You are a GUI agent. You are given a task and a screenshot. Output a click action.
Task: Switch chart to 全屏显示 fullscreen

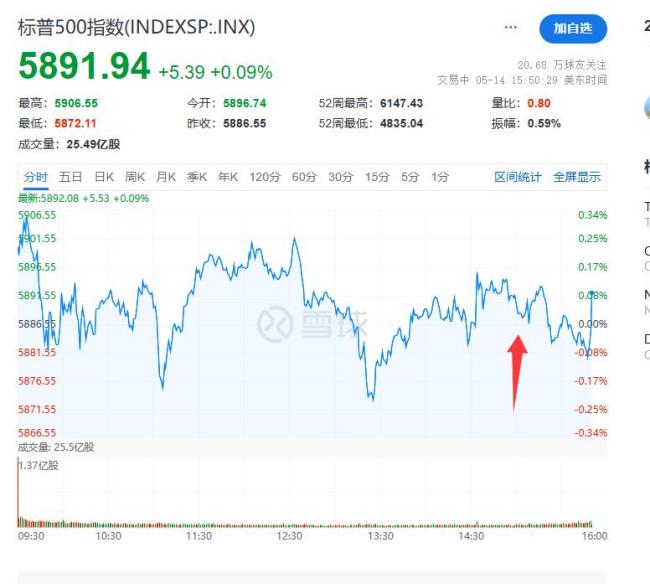pos(577,177)
